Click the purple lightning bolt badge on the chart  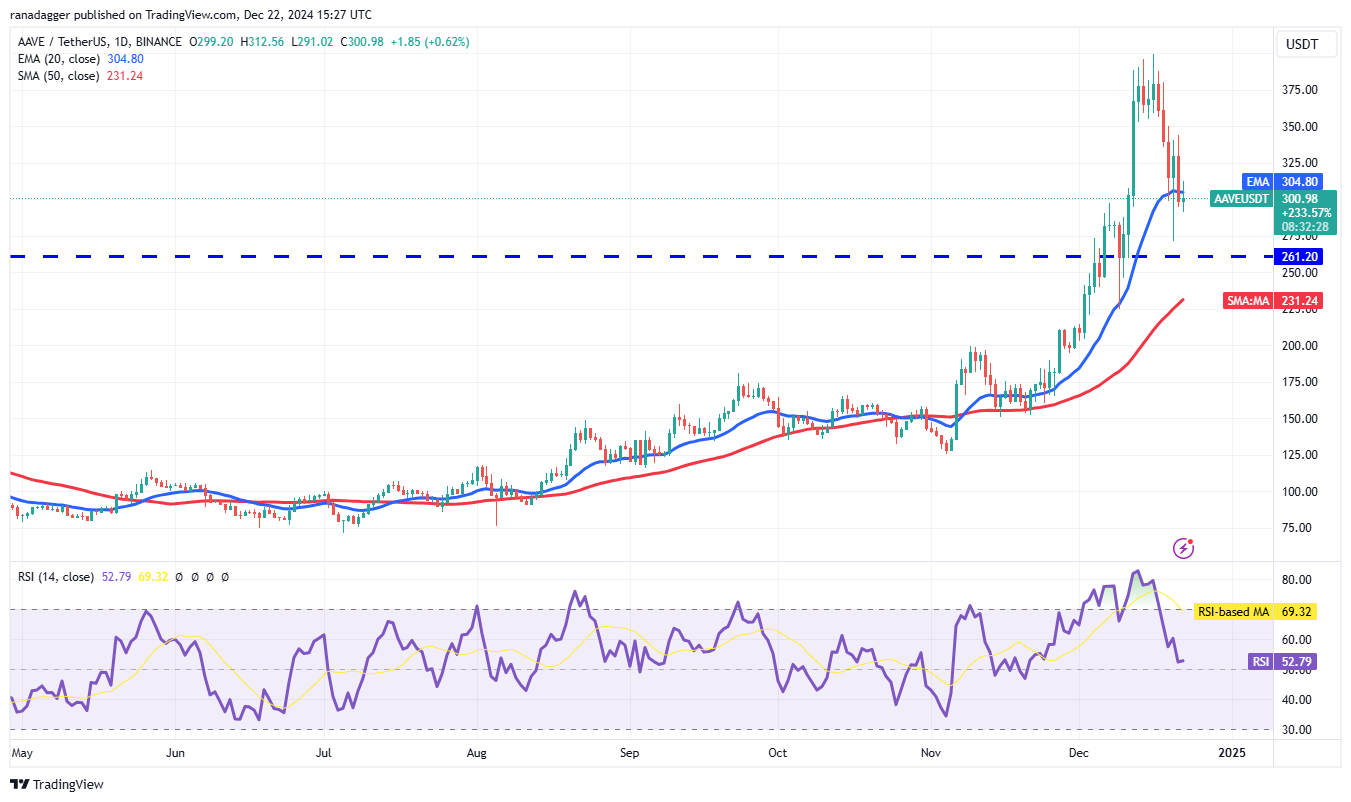pos(1184,548)
